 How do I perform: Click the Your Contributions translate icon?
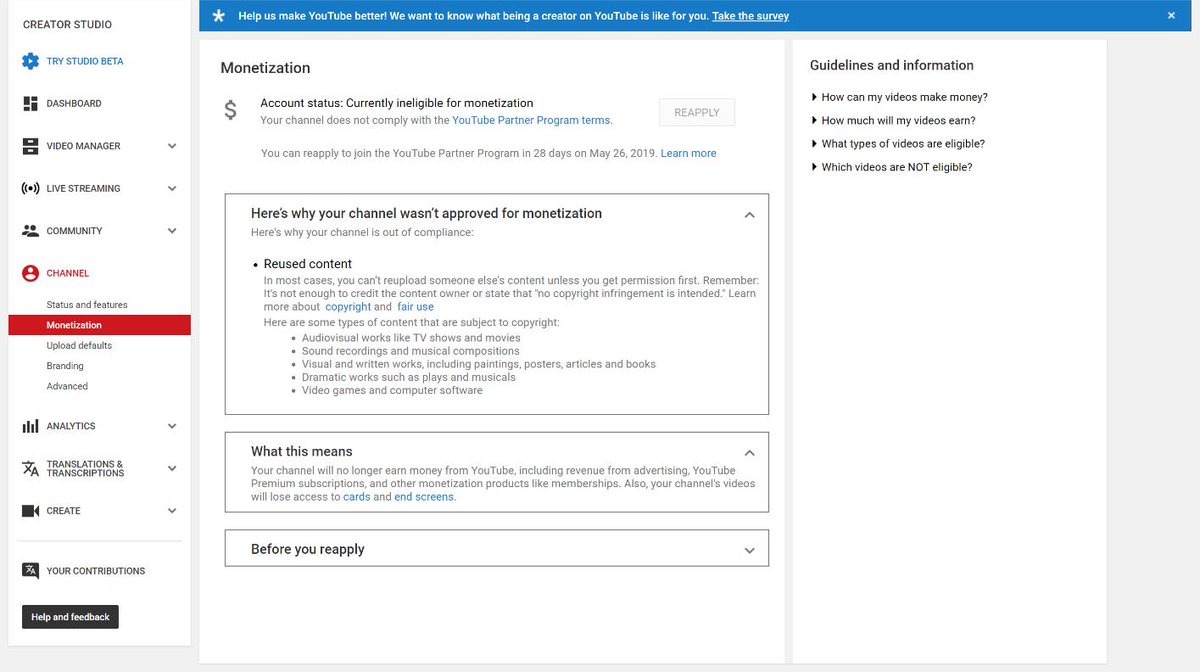coord(30,571)
